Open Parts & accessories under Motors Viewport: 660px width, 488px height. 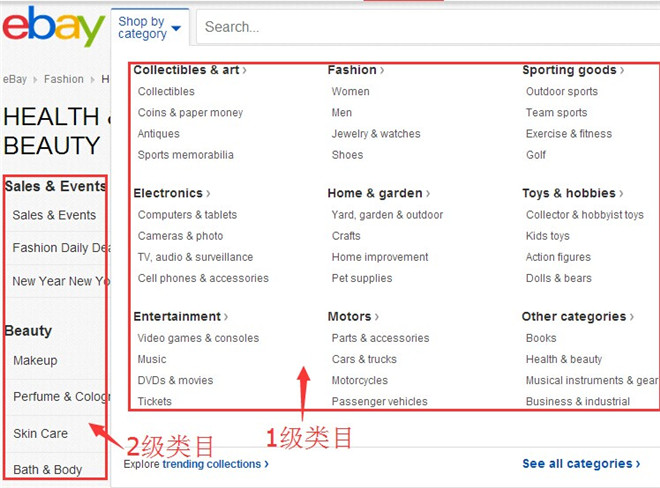click(381, 338)
